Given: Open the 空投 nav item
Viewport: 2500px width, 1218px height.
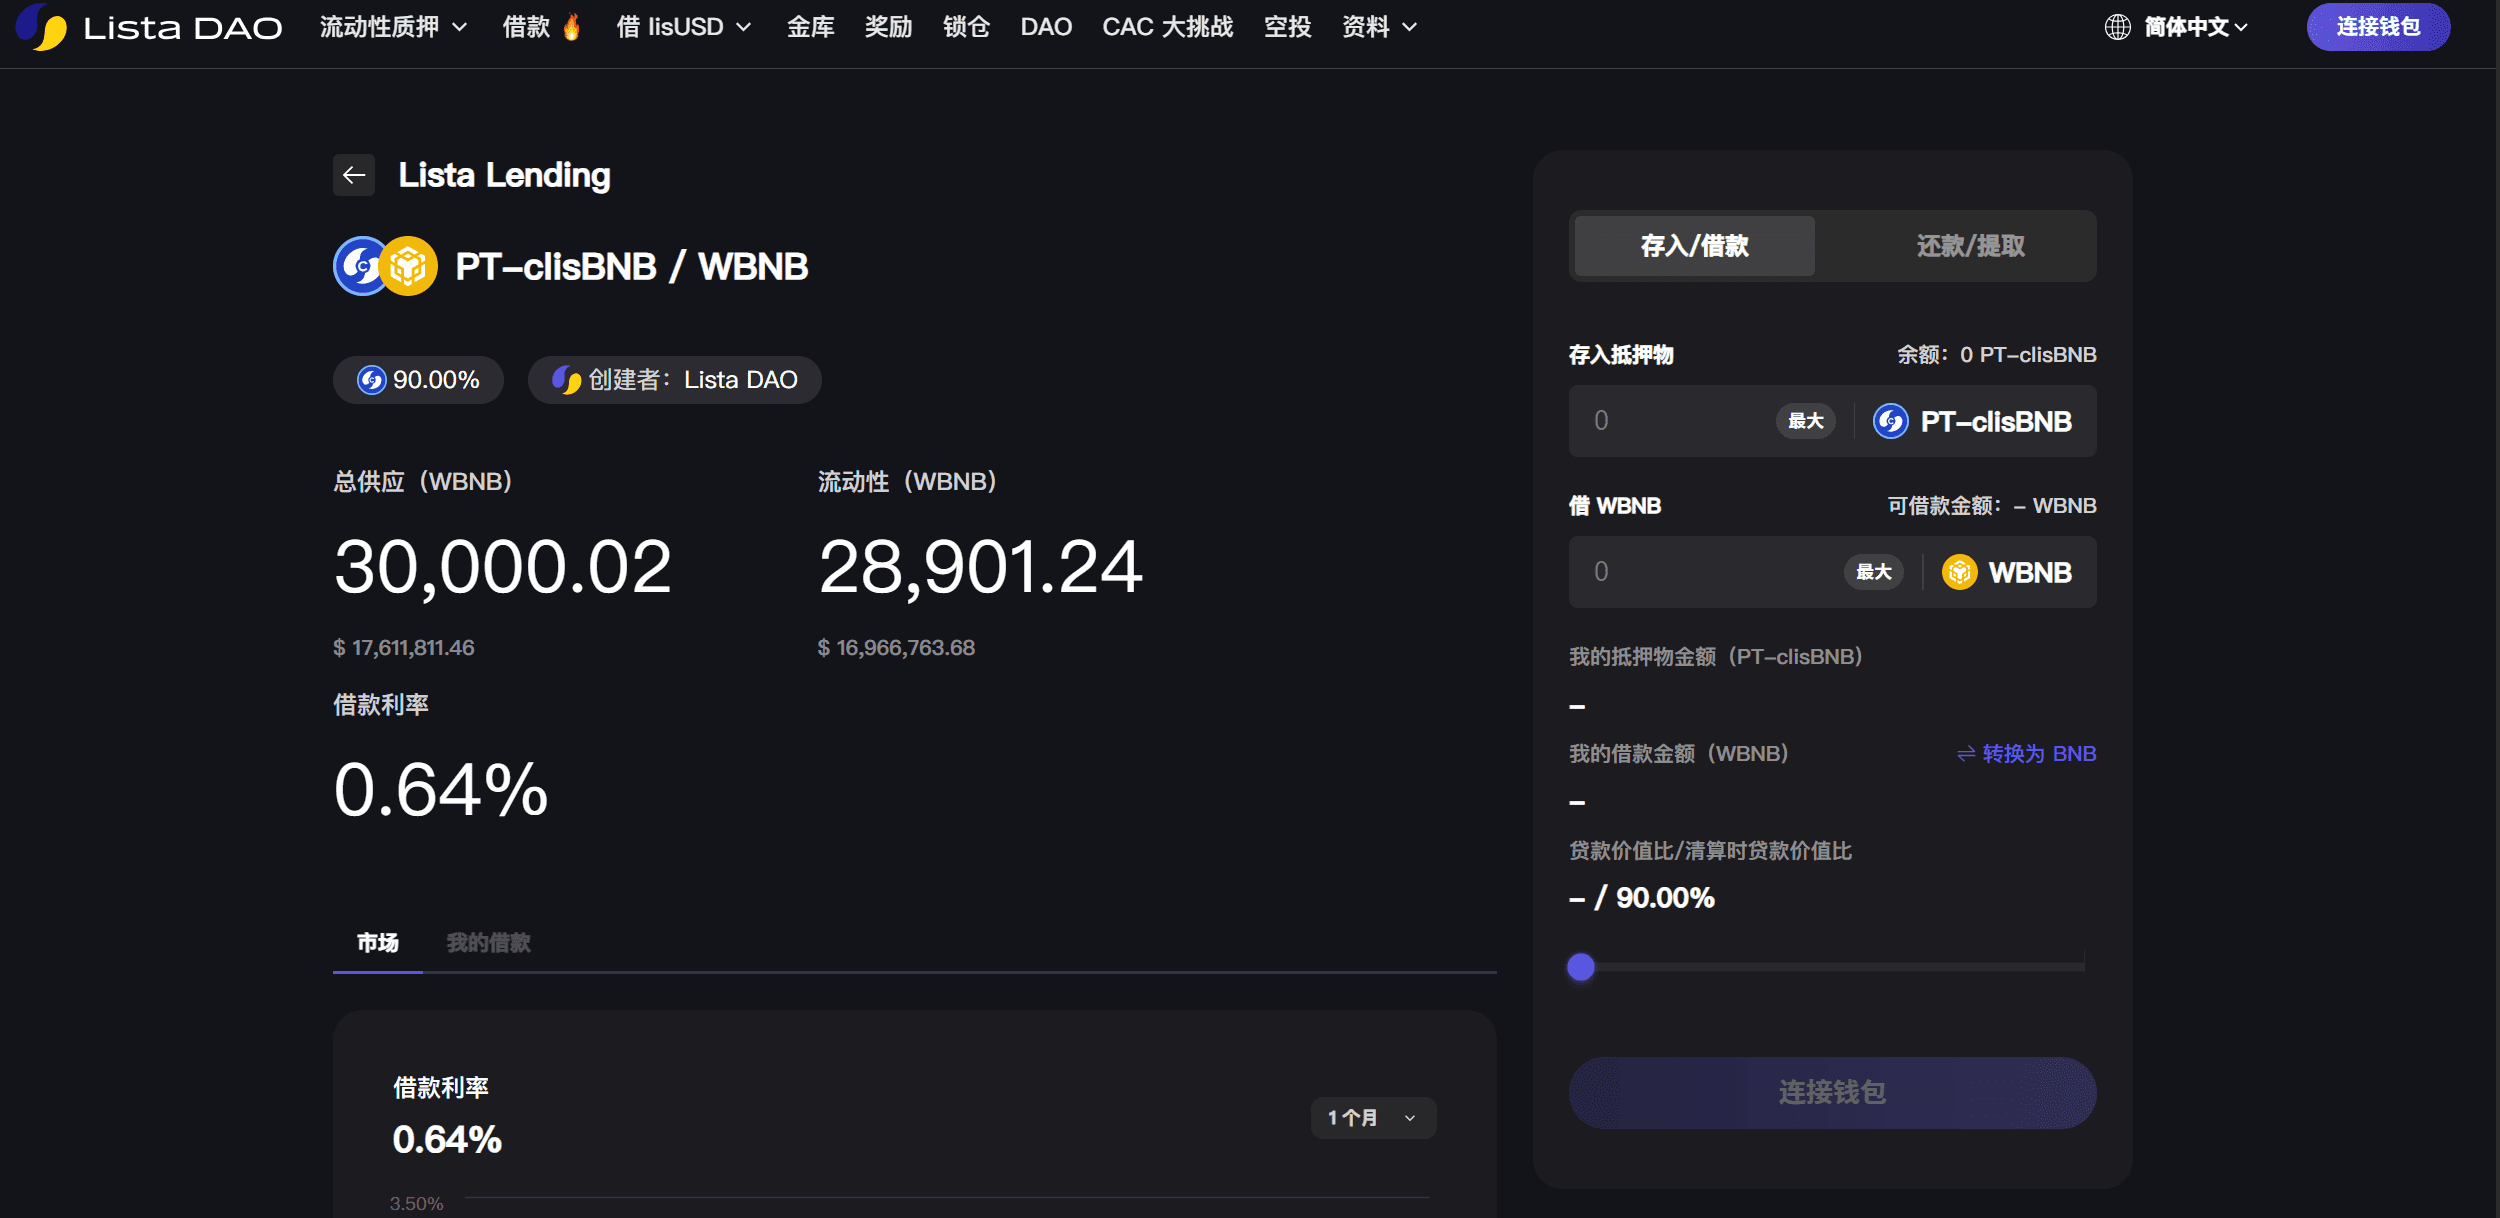Looking at the screenshot, I should pyautogui.click(x=1287, y=27).
